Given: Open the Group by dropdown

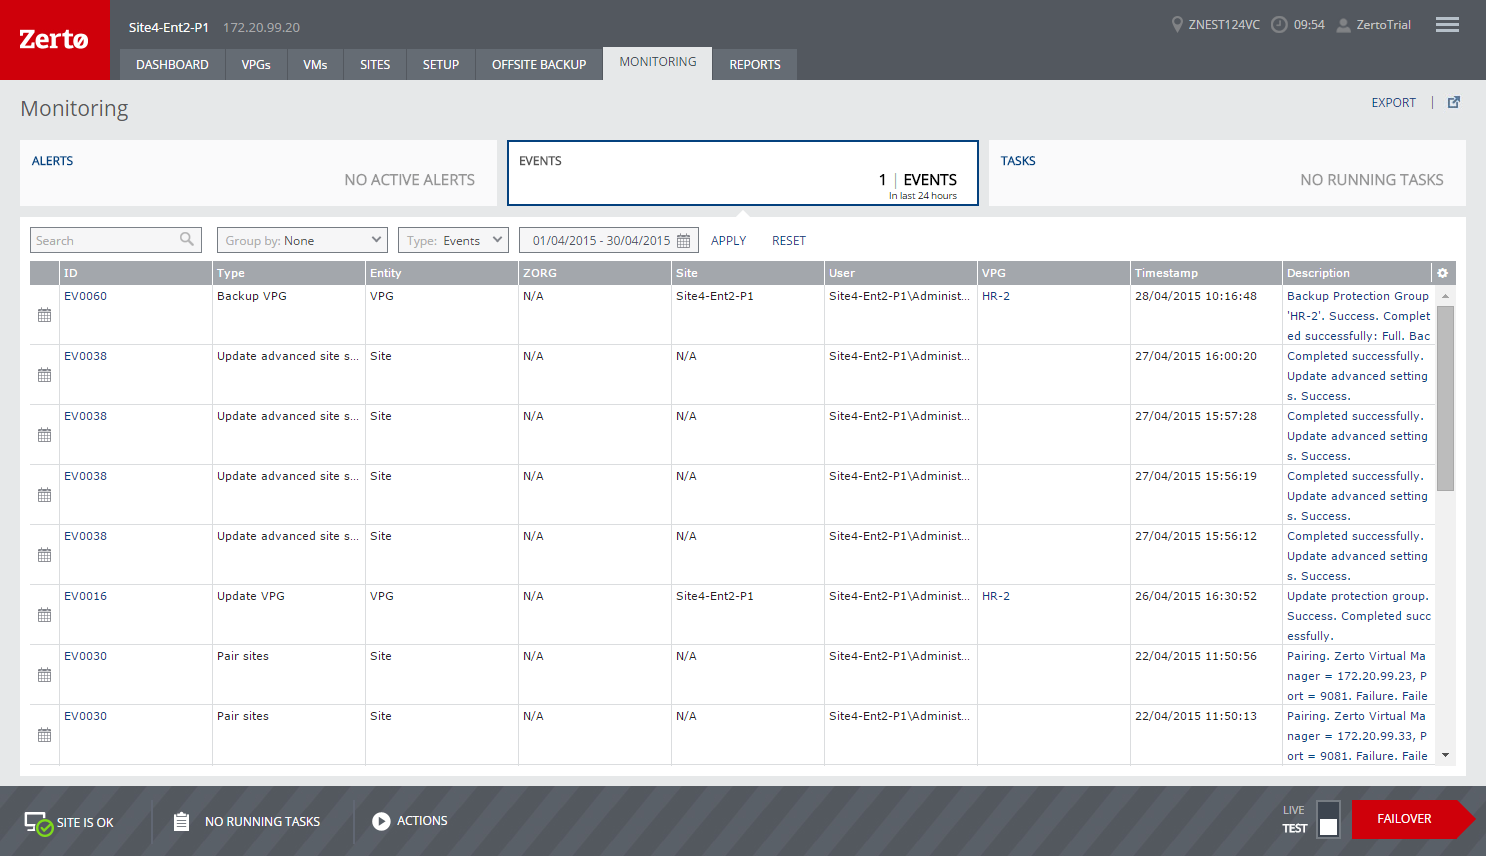Looking at the screenshot, I should [302, 240].
